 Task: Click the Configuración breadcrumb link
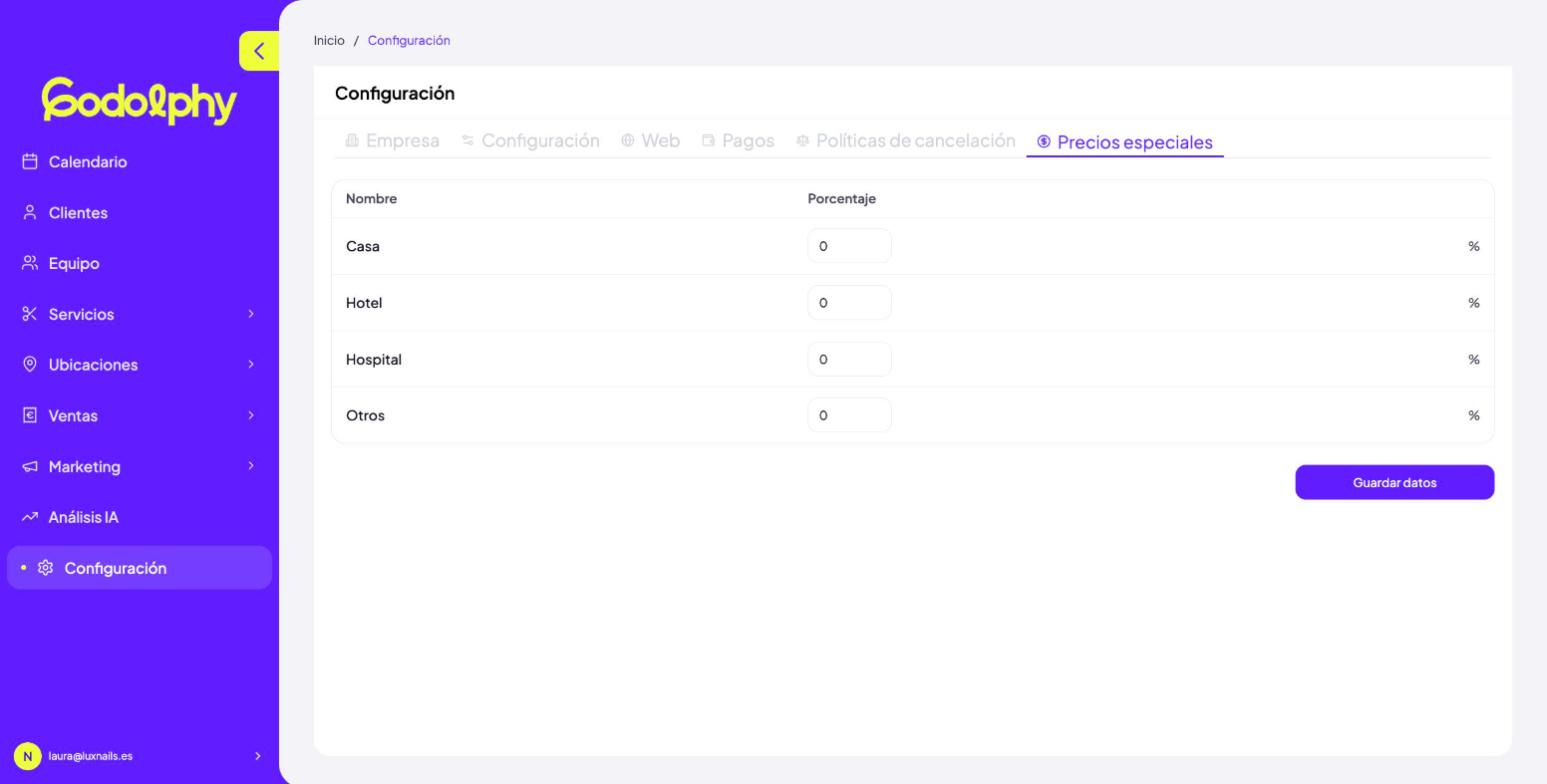pos(409,41)
